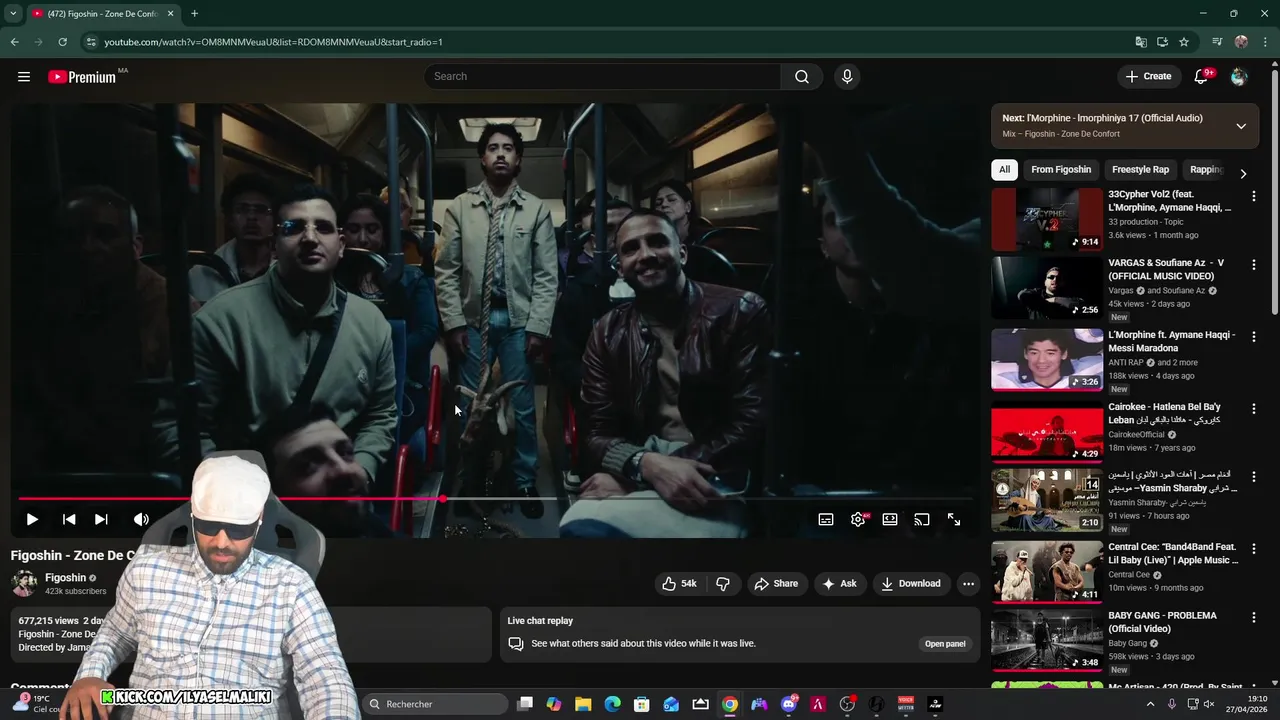Open the account avatar menu
1280x720 pixels.
(1239, 77)
